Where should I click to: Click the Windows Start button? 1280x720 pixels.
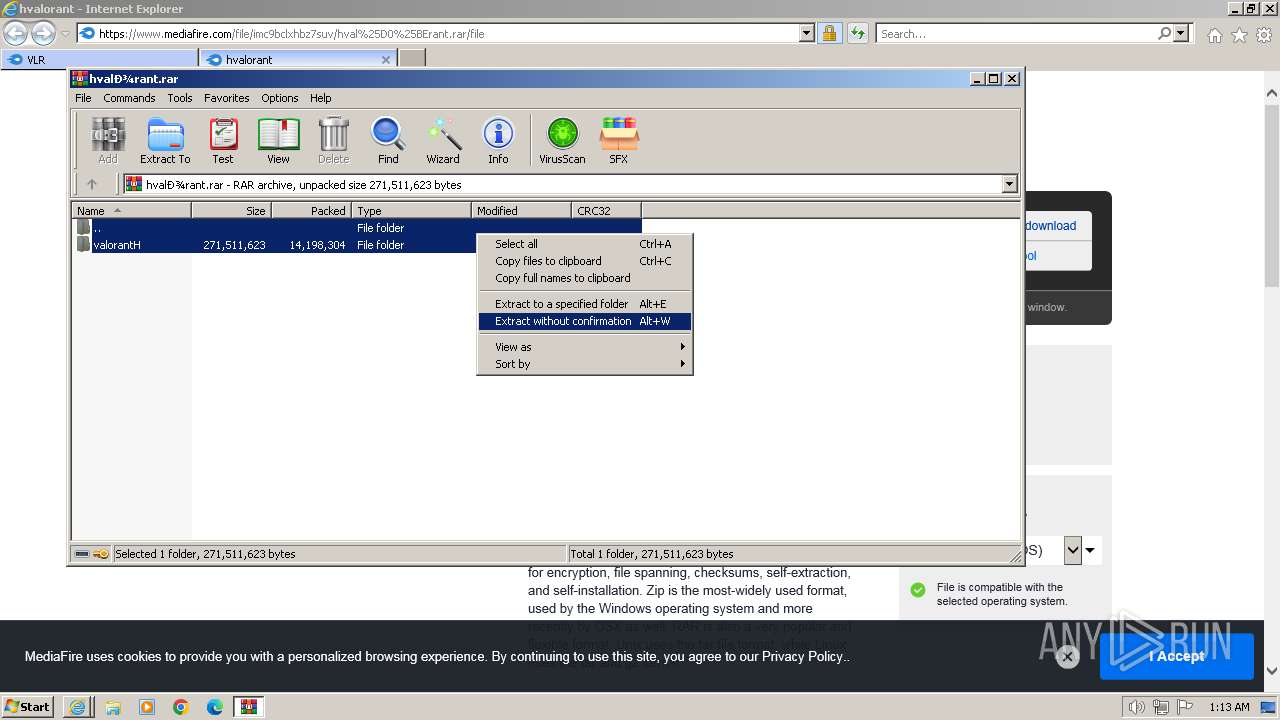[28, 707]
